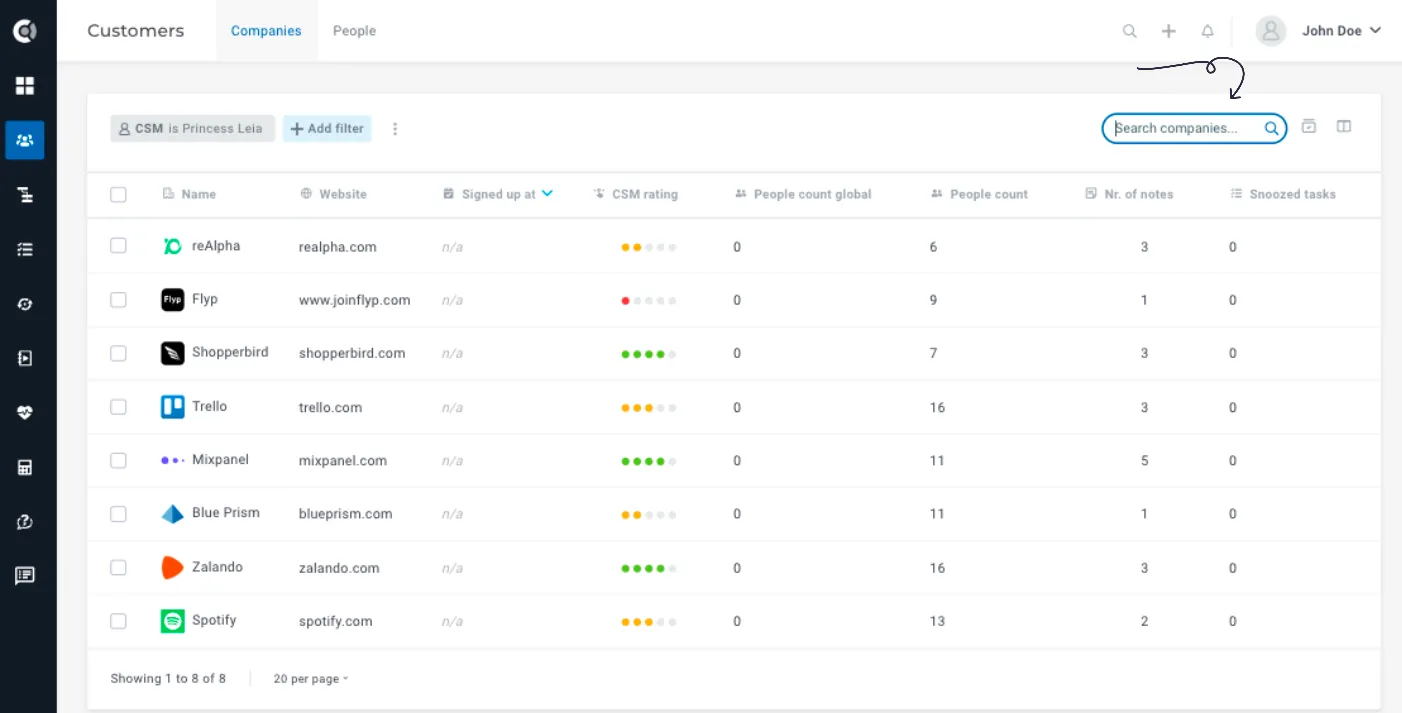The width and height of the screenshot is (1402, 713).
Task: Open the column layout icon
Action: tap(1344, 126)
